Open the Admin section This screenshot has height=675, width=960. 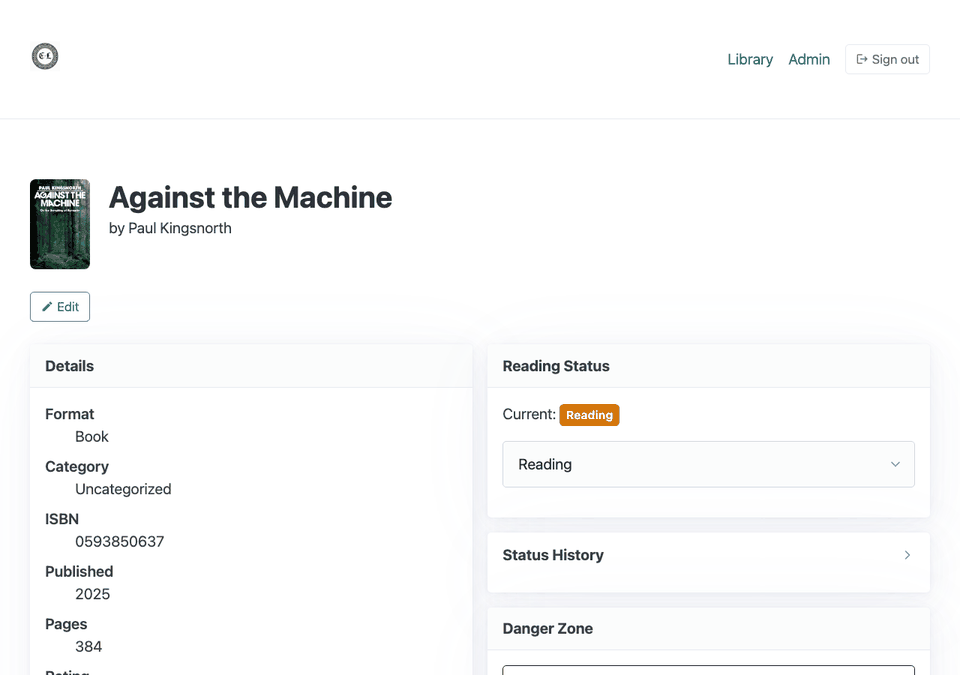pyautogui.click(x=809, y=59)
